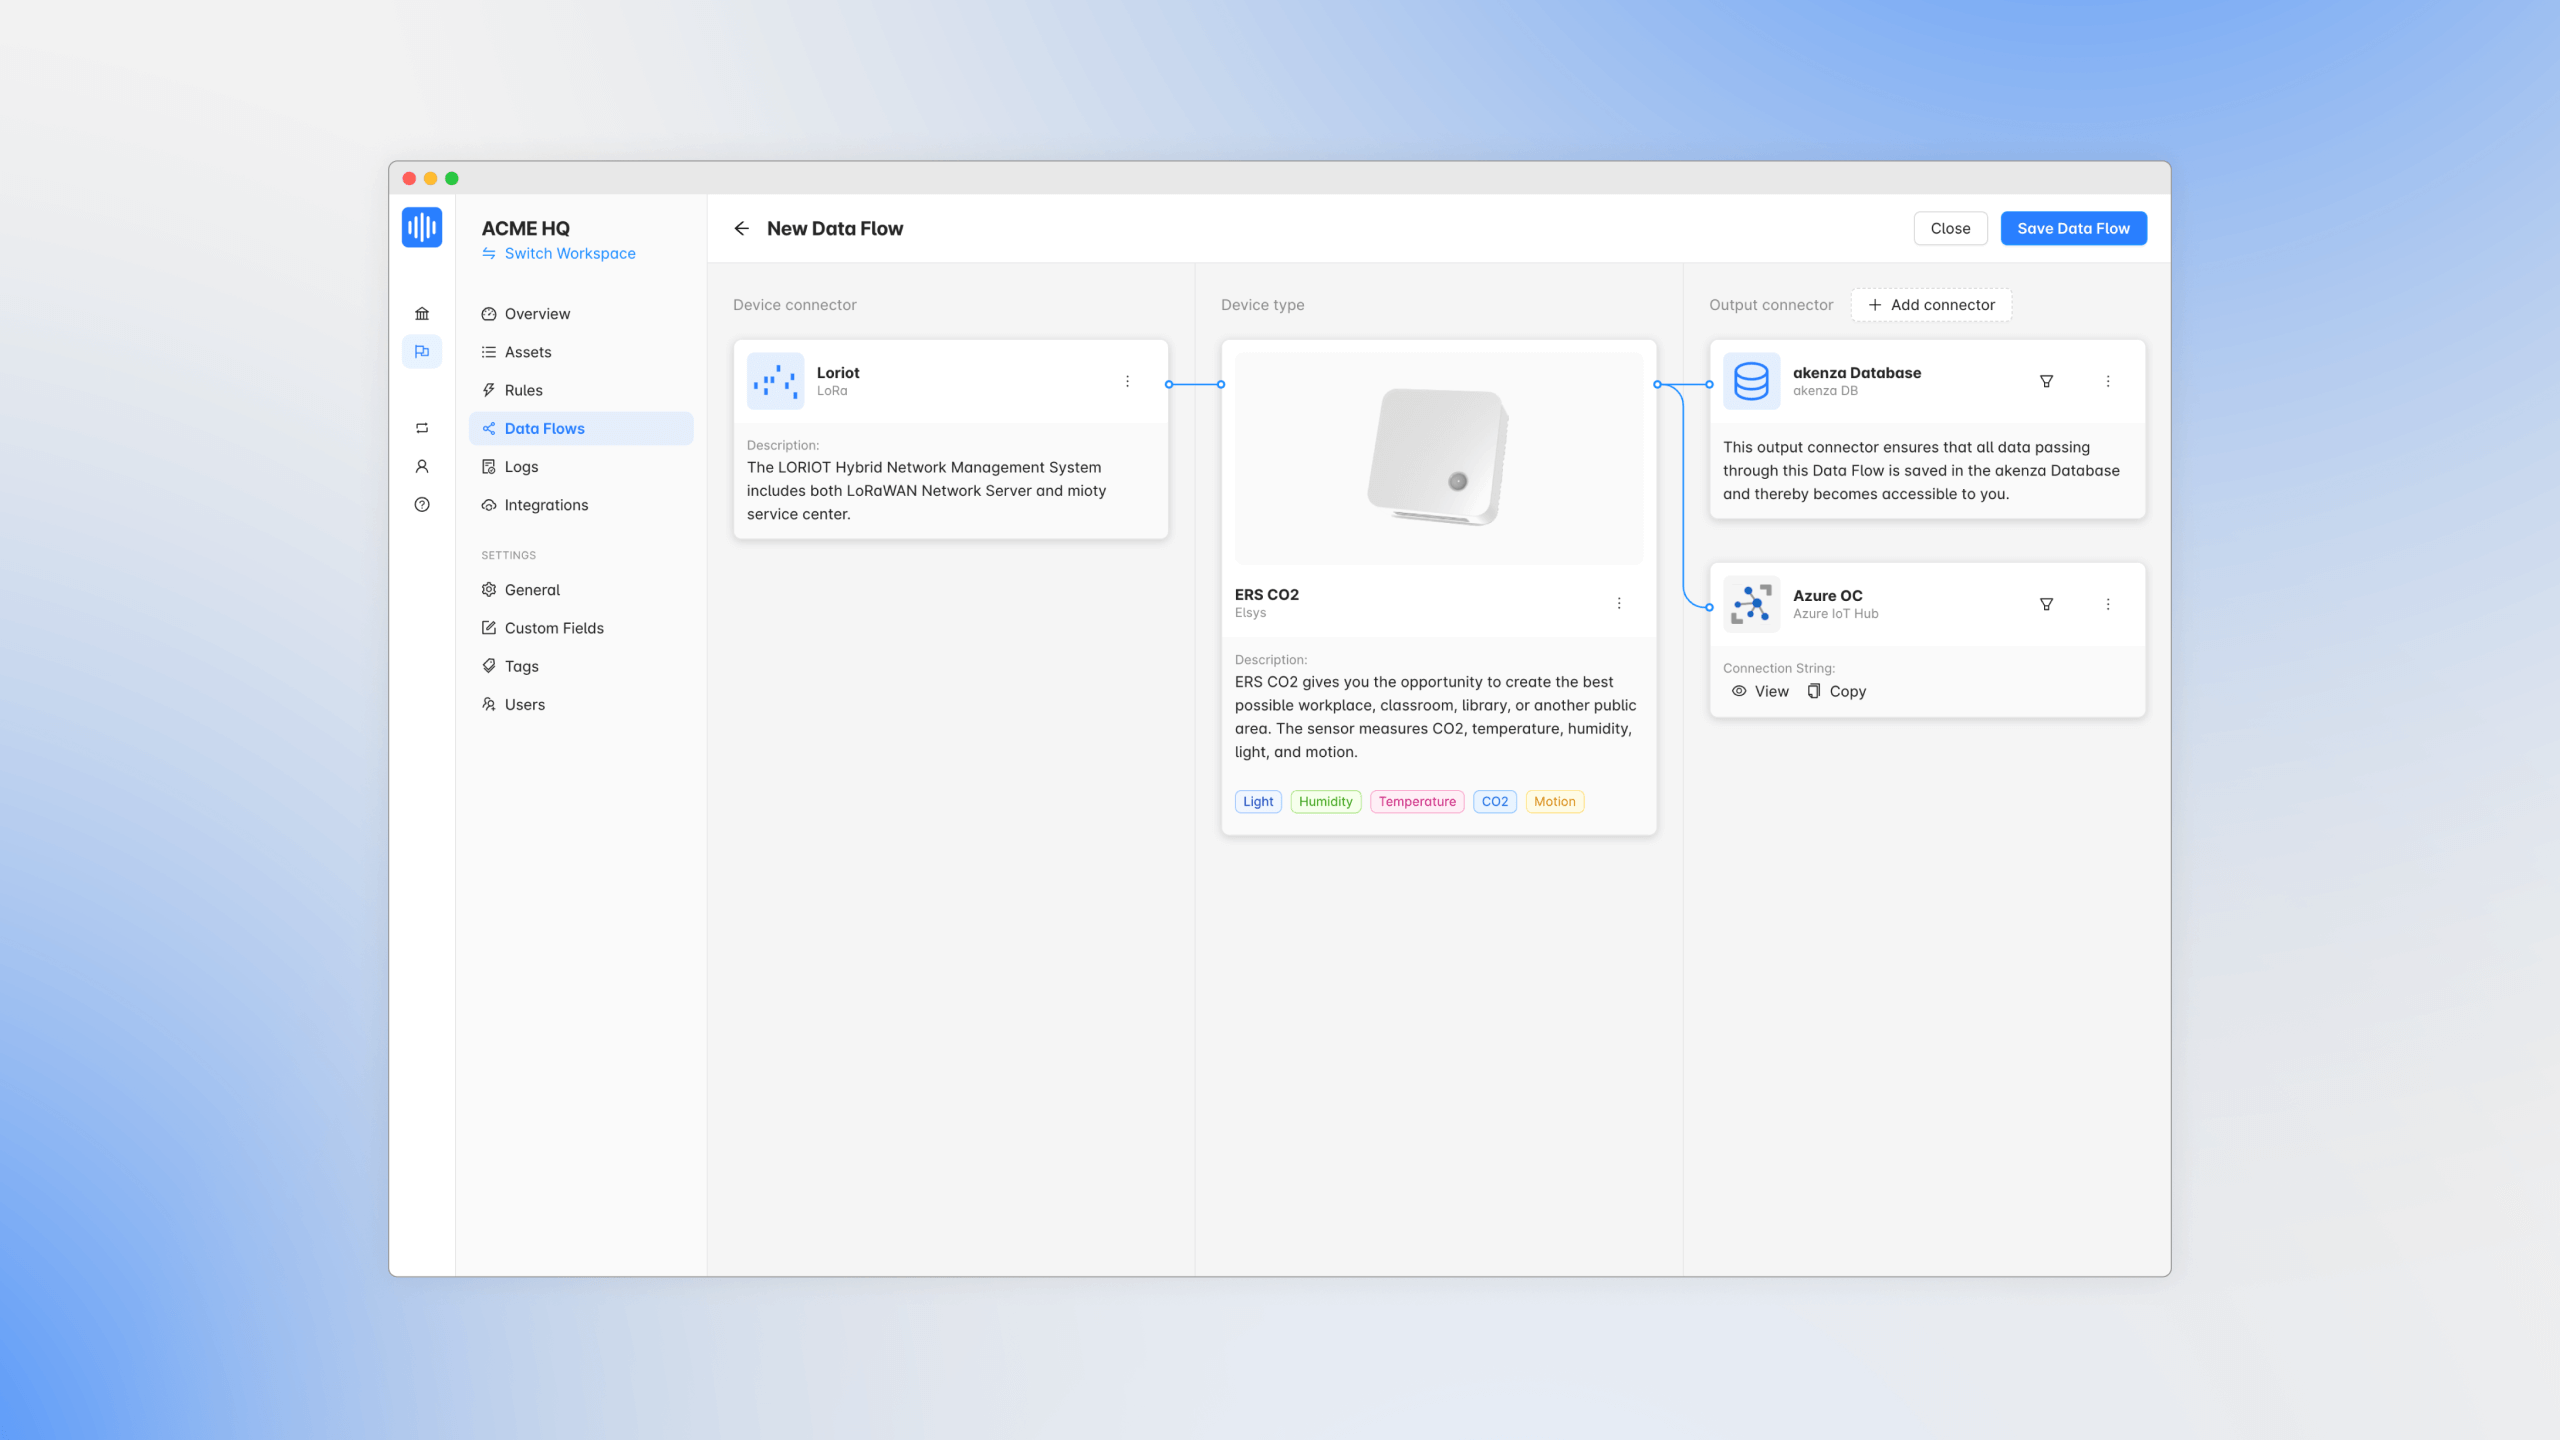Image resolution: width=2560 pixels, height=1440 pixels.
Task: Open the help question mark icon
Action: point(421,505)
